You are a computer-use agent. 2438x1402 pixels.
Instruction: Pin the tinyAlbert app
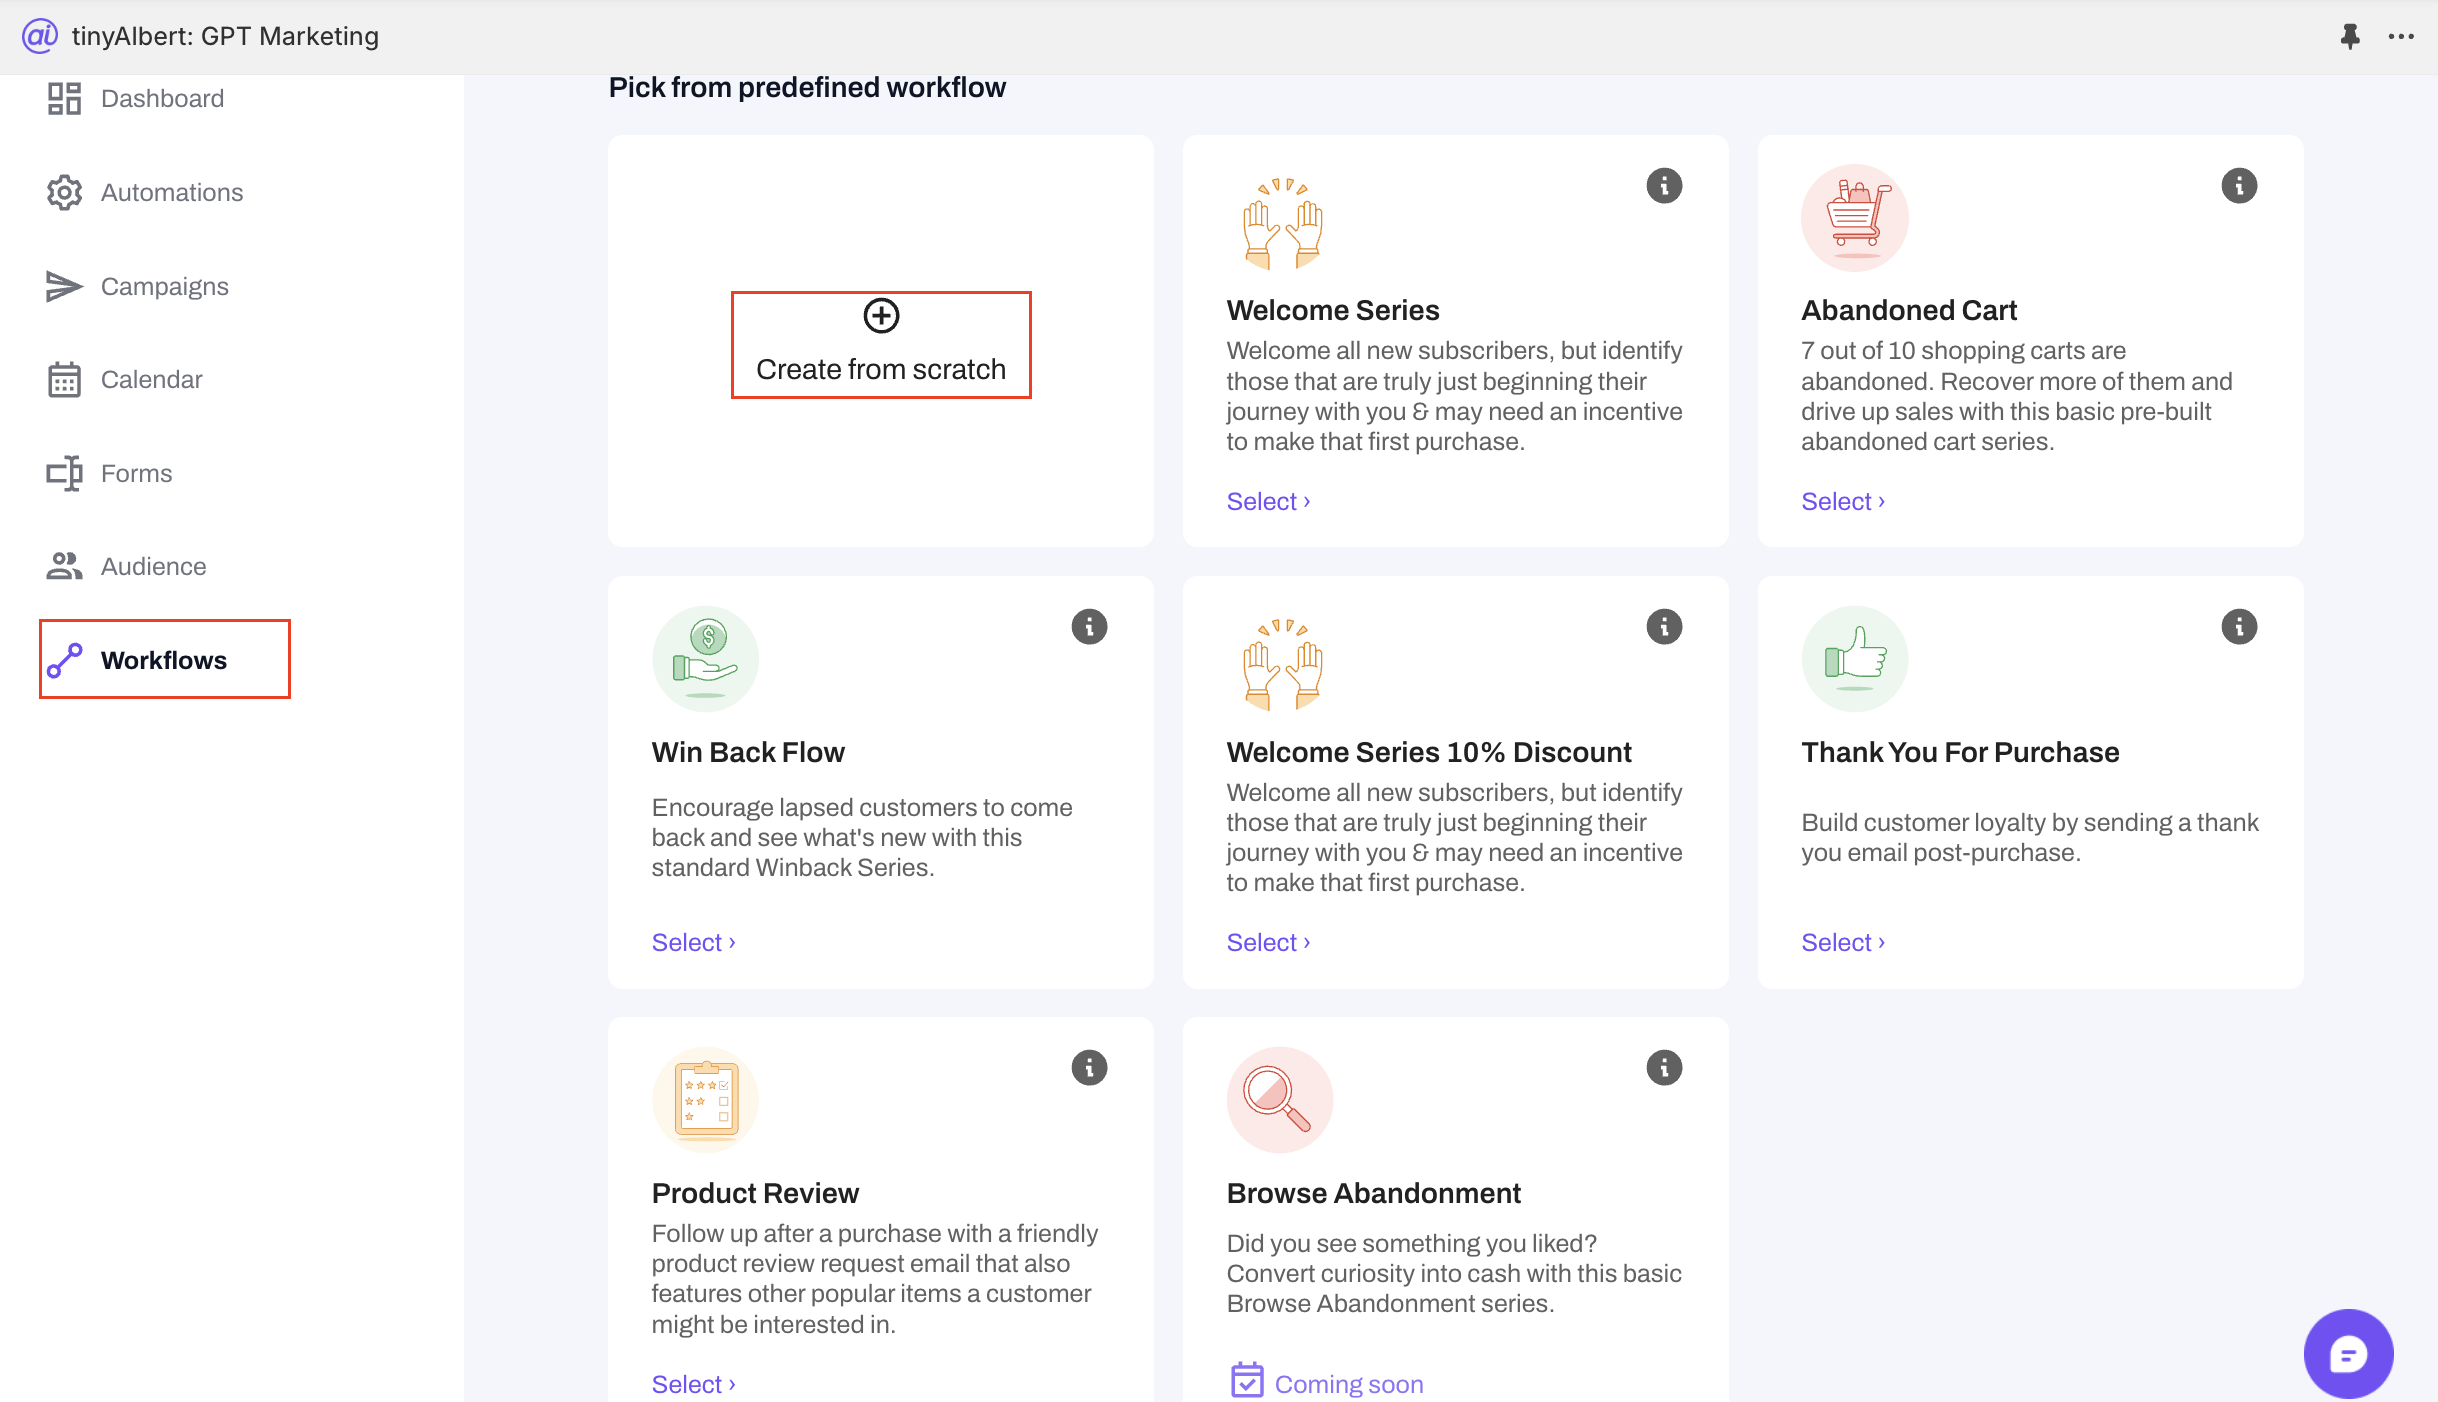[2350, 37]
